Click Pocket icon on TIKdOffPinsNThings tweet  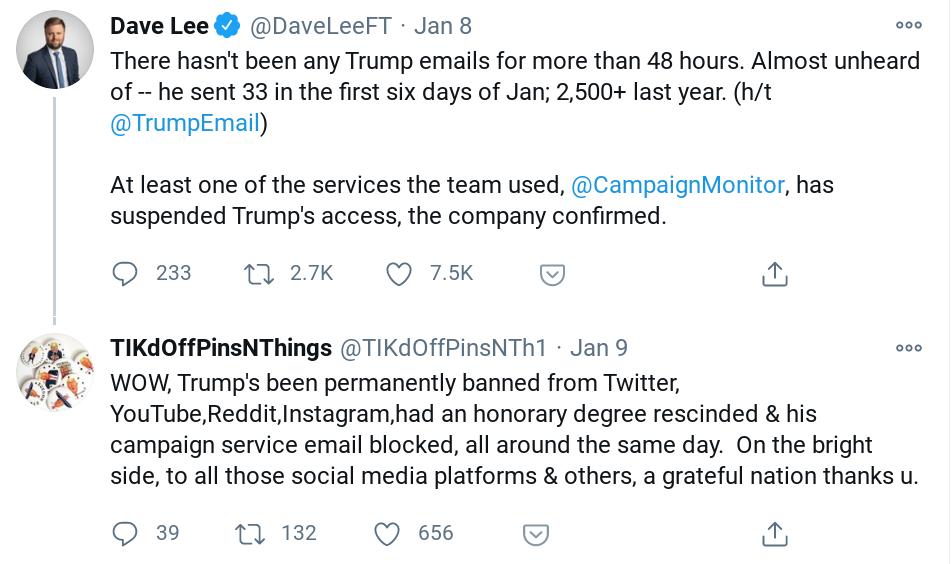[537, 535]
